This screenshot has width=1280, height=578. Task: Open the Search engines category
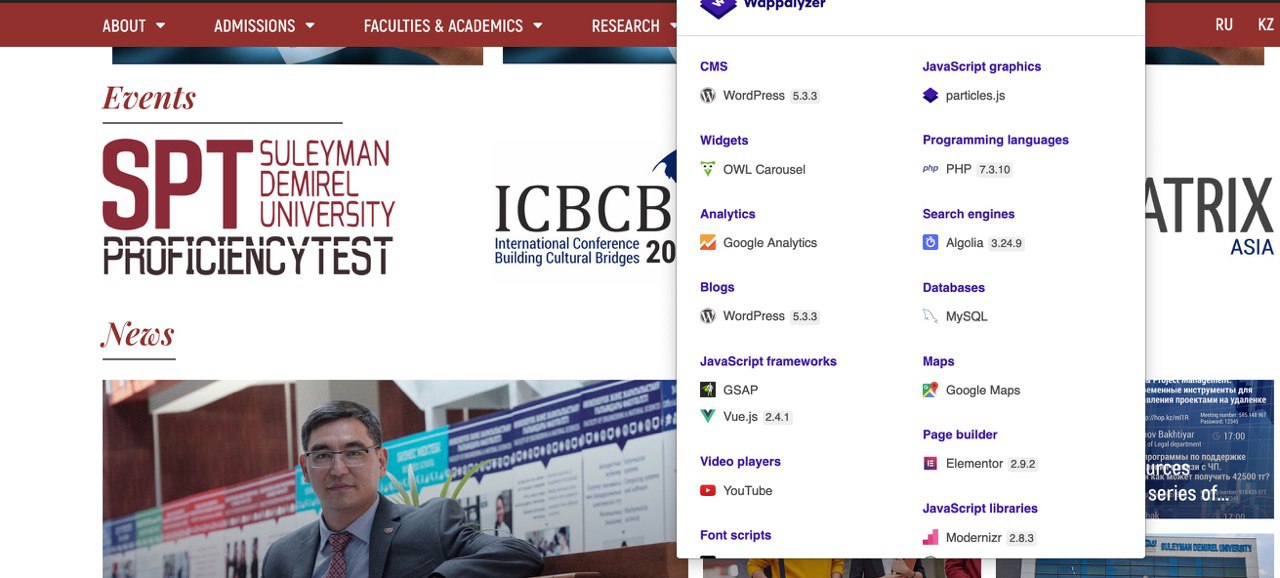point(969,214)
